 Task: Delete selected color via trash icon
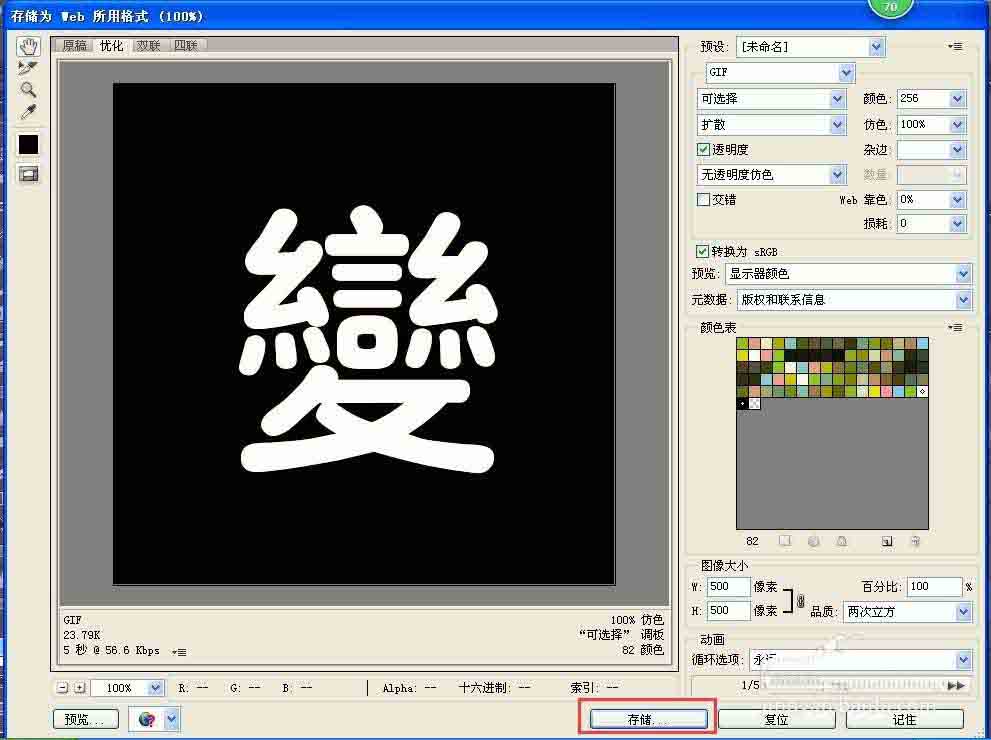(x=913, y=541)
